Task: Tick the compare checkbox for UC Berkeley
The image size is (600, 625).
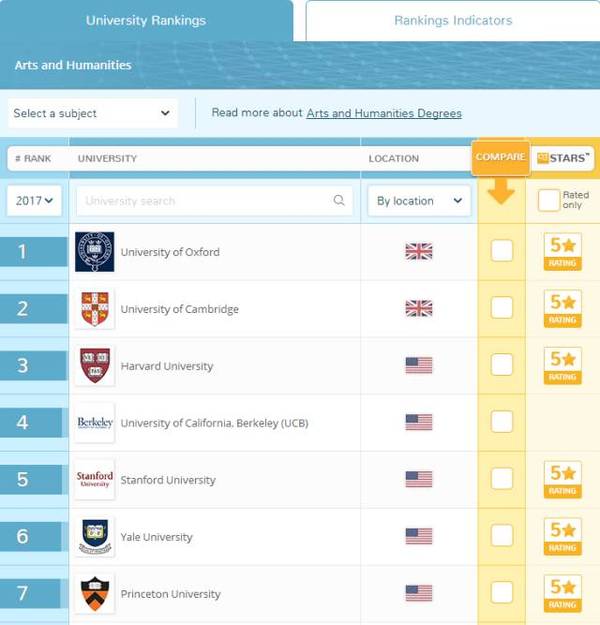Action: [x=502, y=422]
